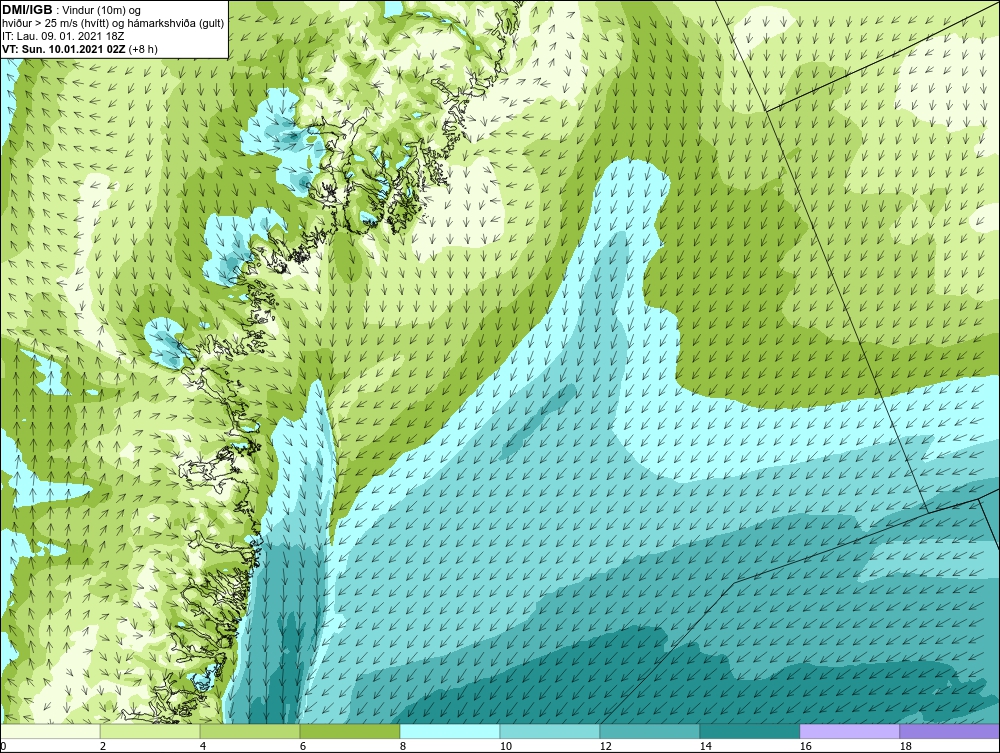This screenshot has width=1000, height=753.
Task: Click the 'IT: Lau. 09. 01. 2021 18Z' line
Action: 63,36
